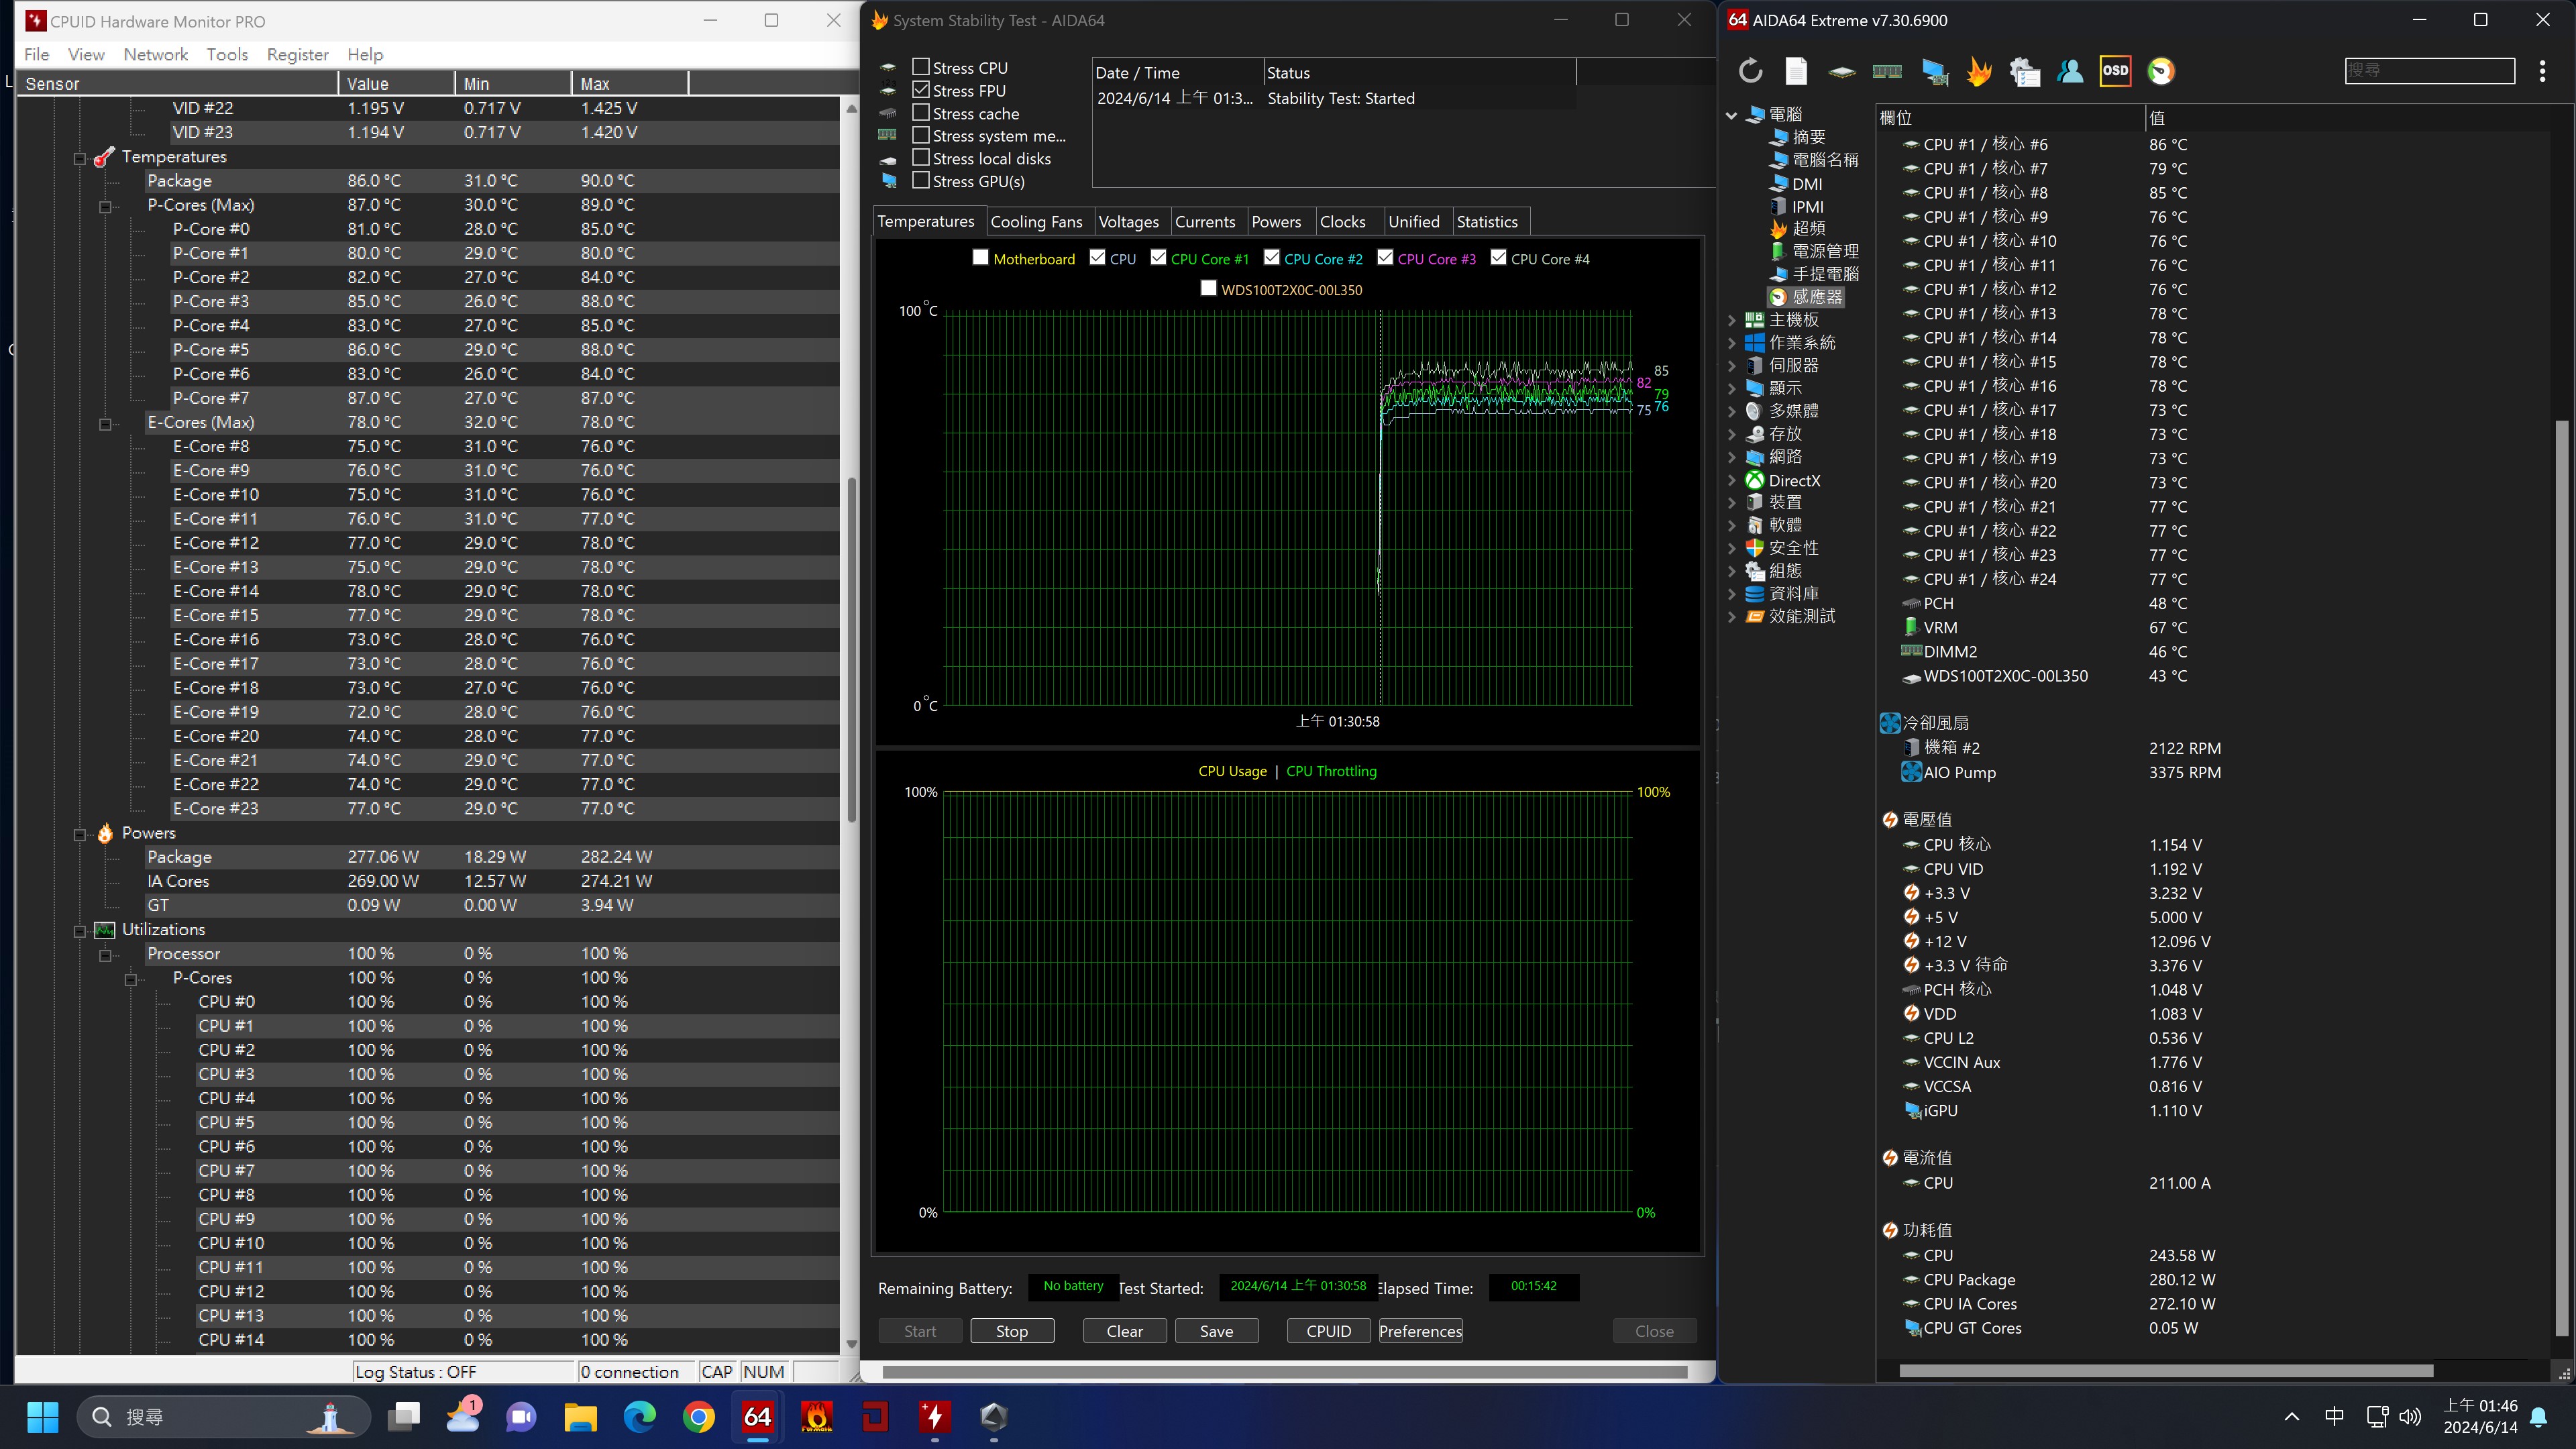Click the OSD panel toolbar icon
The width and height of the screenshot is (2576, 1449).
[2115, 71]
